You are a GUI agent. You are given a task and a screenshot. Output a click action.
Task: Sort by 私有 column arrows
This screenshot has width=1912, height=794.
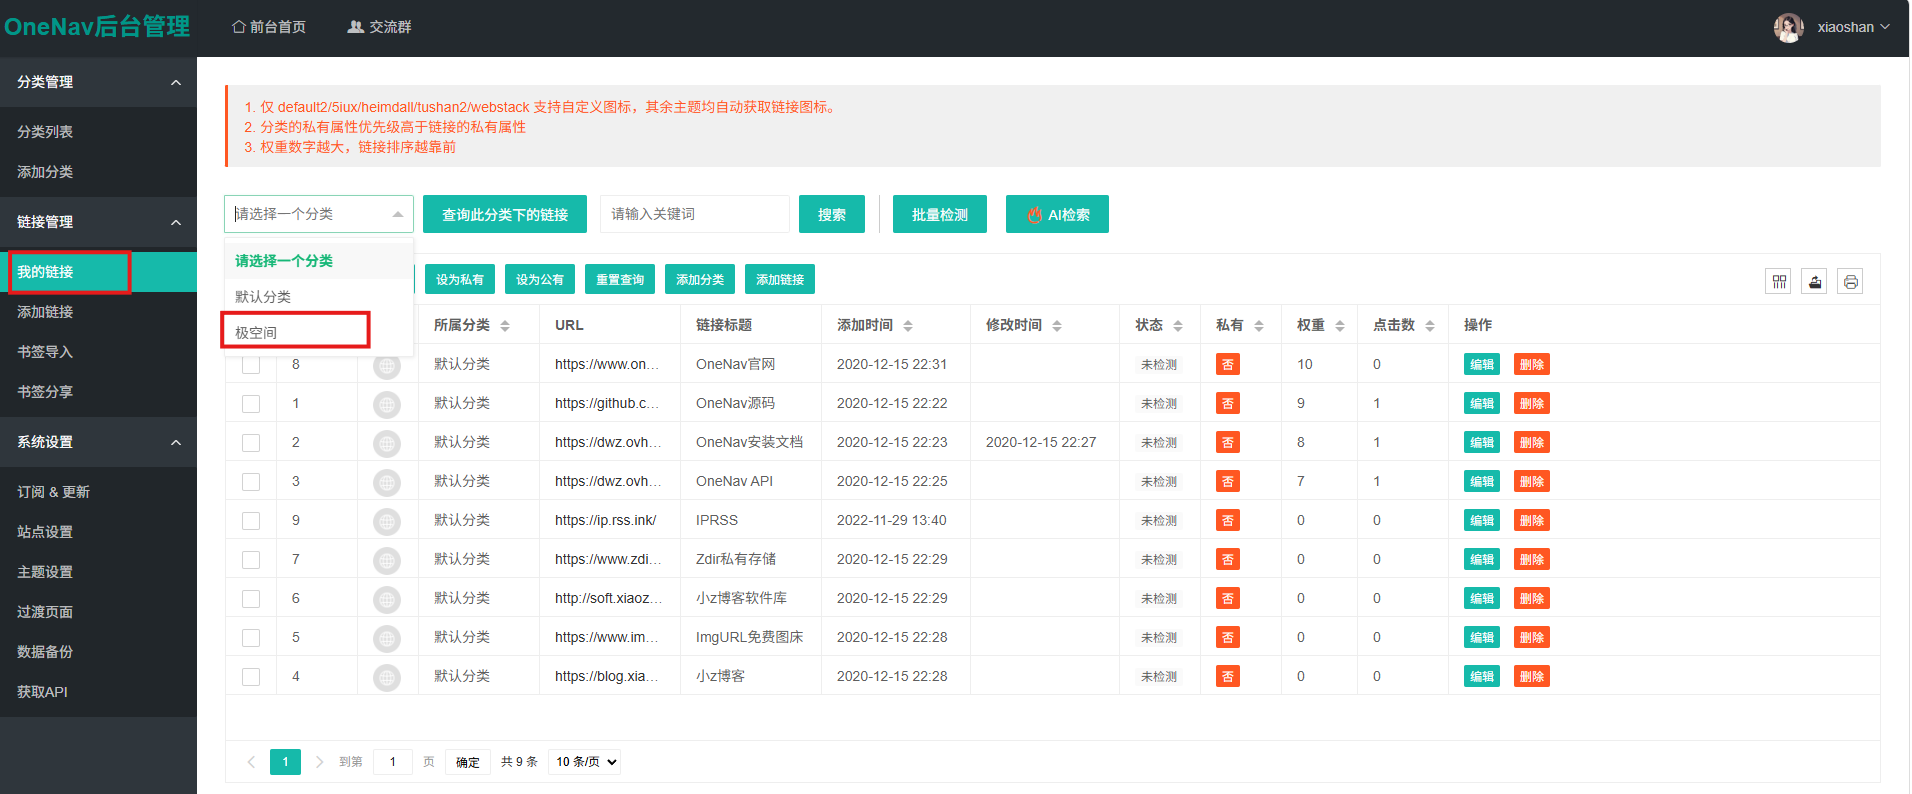pos(1259,326)
